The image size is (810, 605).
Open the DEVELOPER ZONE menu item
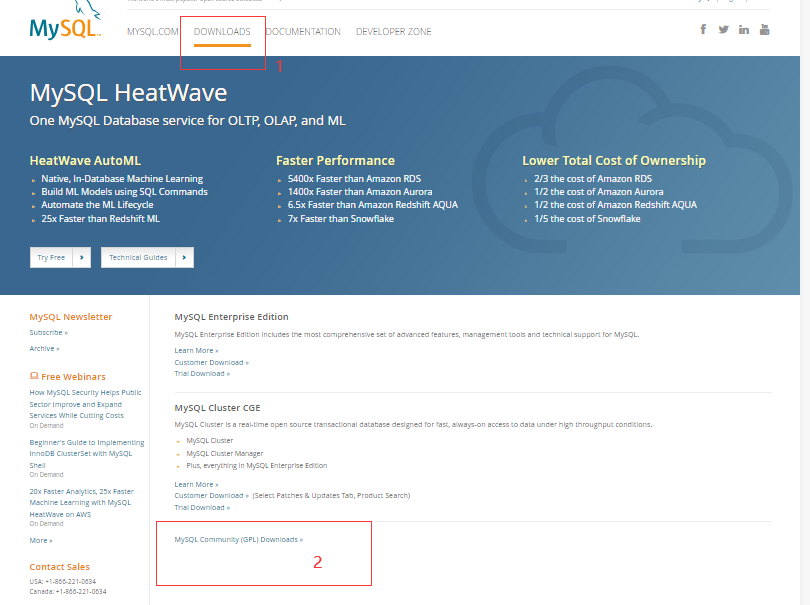[x=394, y=32]
